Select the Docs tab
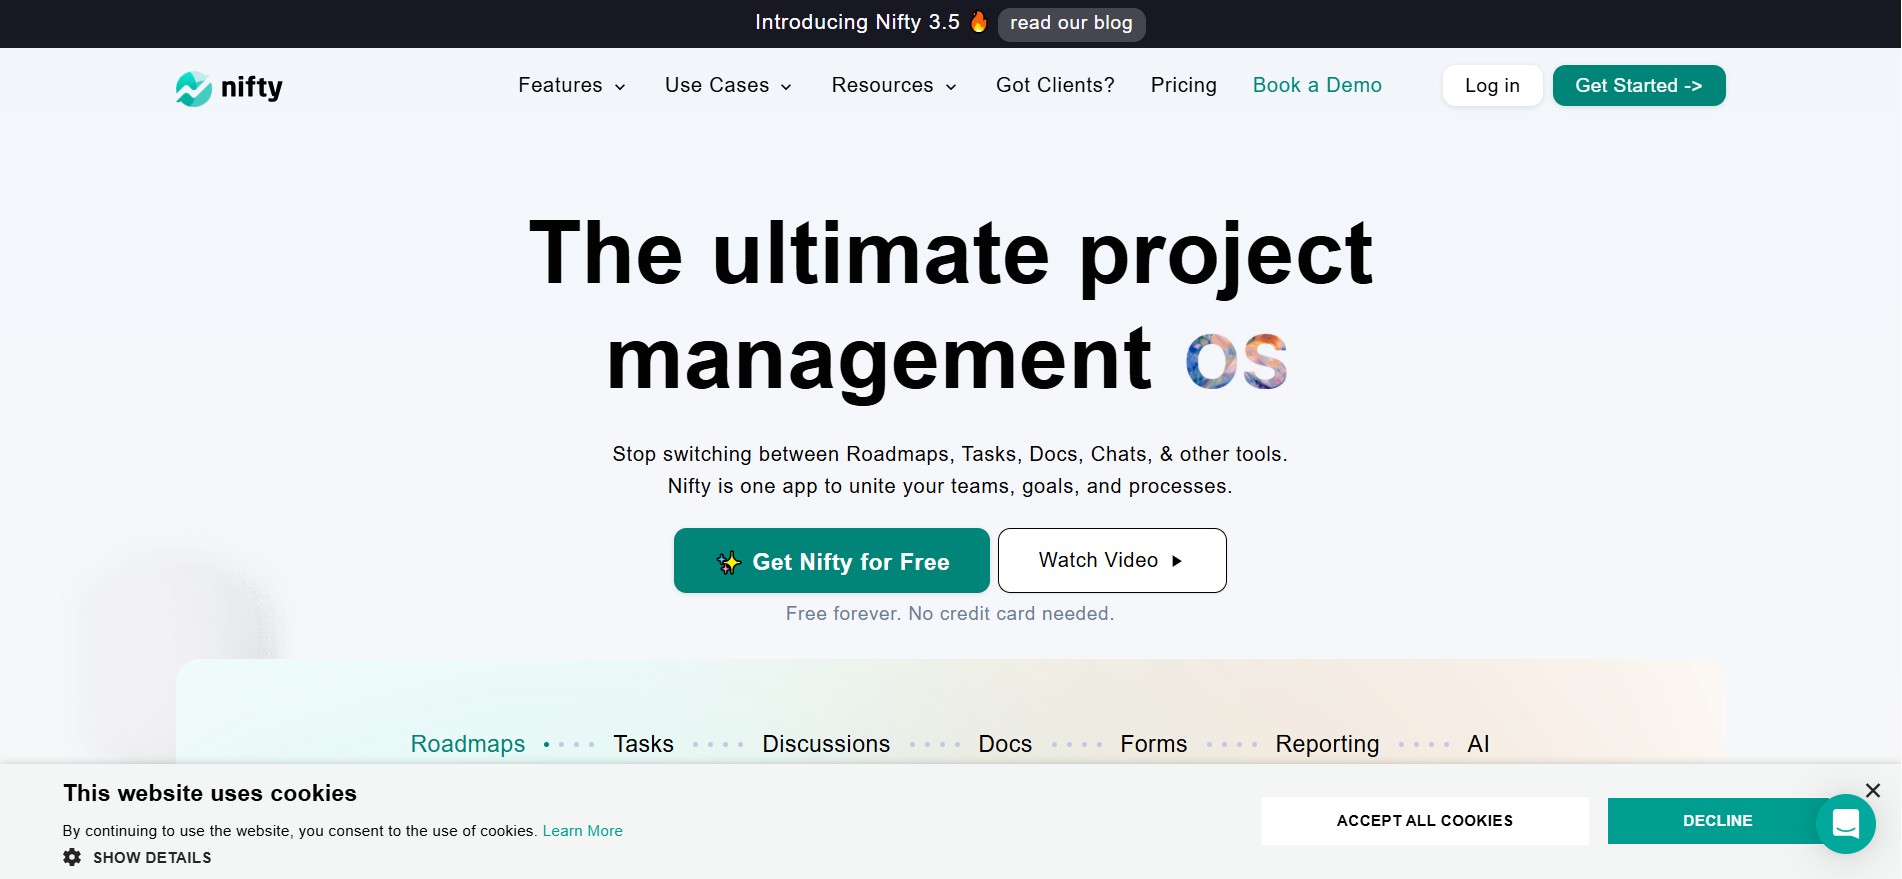Image resolution: width=1902 pixels, height=879 pixels. pos(1005,744)
